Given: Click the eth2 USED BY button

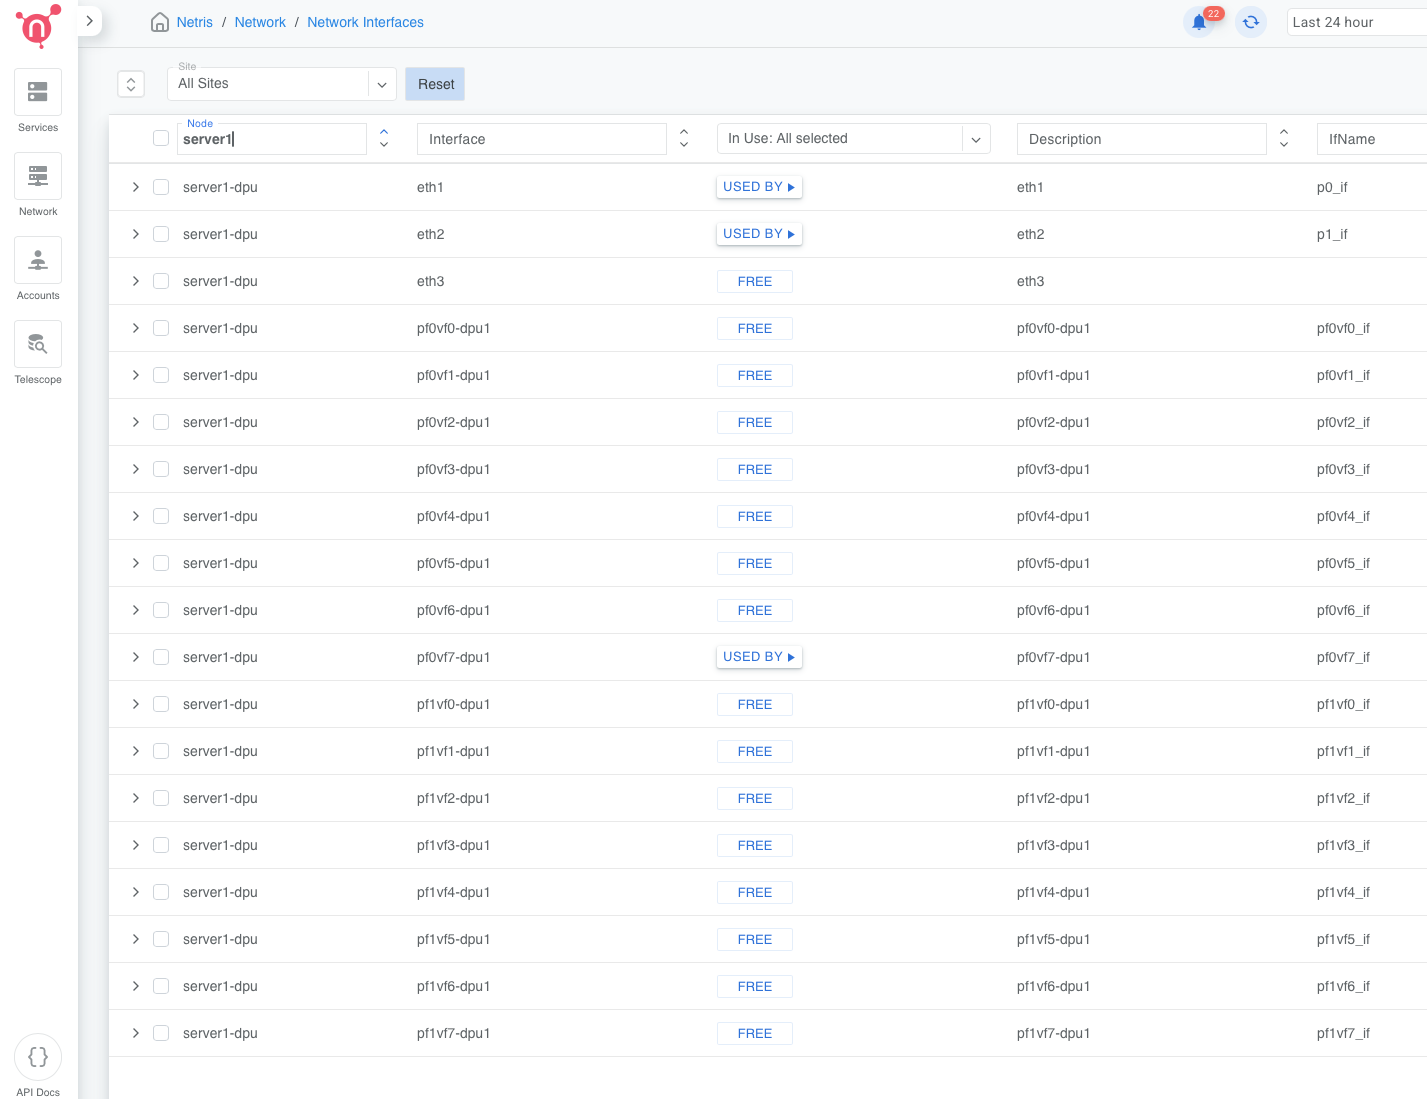Looking at the screenshot, I should tap(759, 234).
